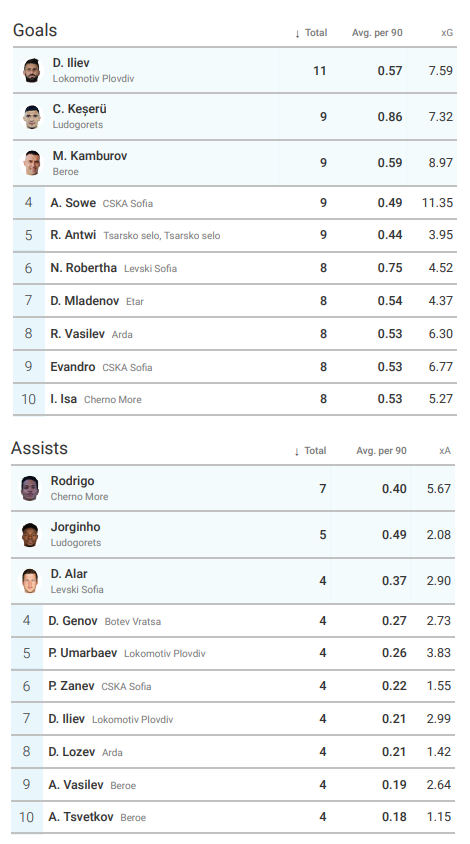This screenshot has width=470, height=844.
Task: Select M. Kamburov's profile photo
Action: click(x=32, y=163)
